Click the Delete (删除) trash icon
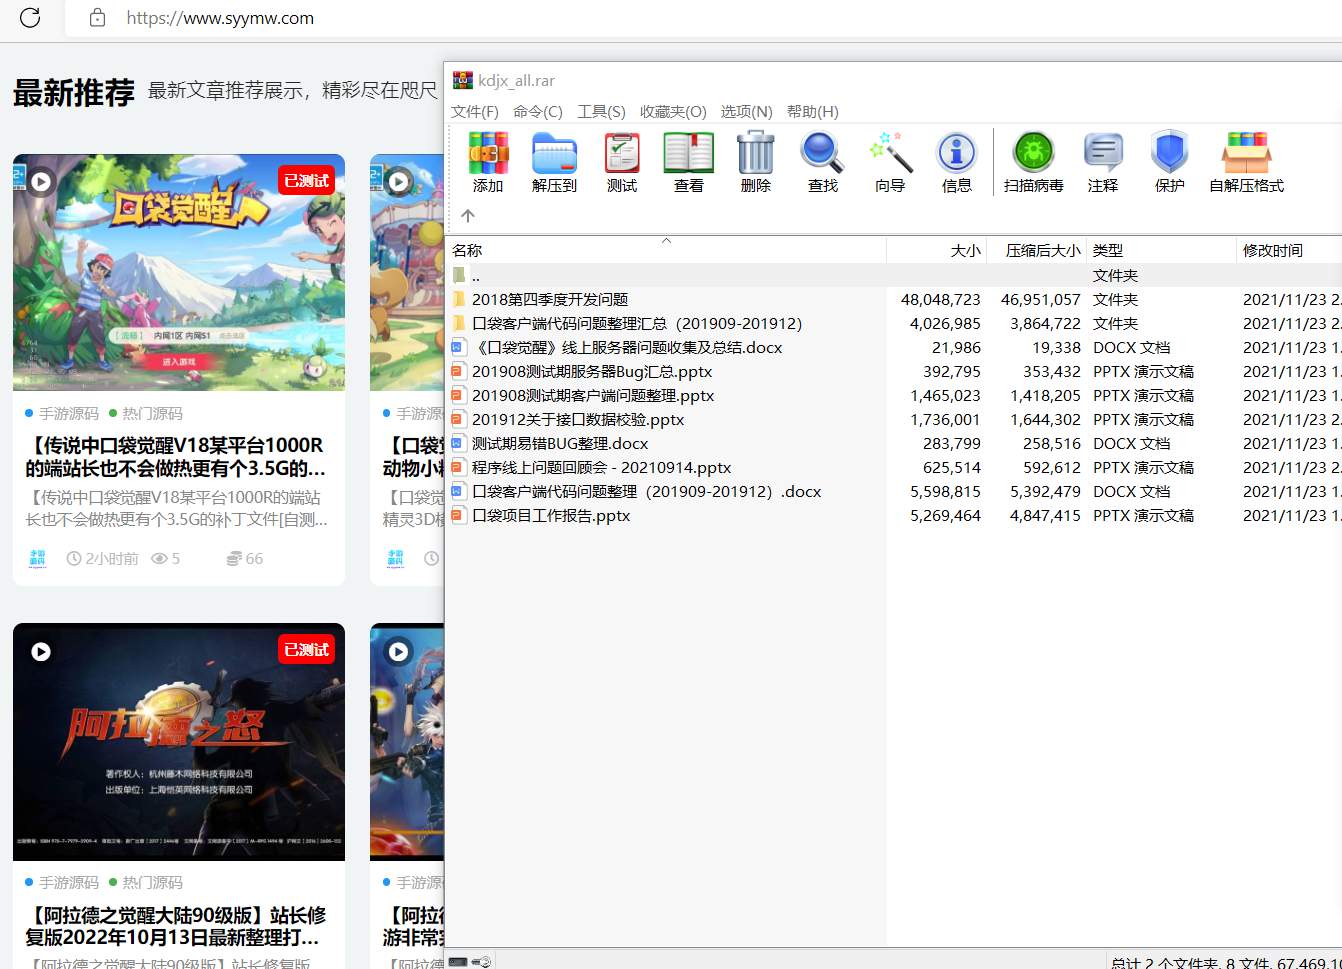The height and width of the screenshot is (969, 1342). coord(755,161)
